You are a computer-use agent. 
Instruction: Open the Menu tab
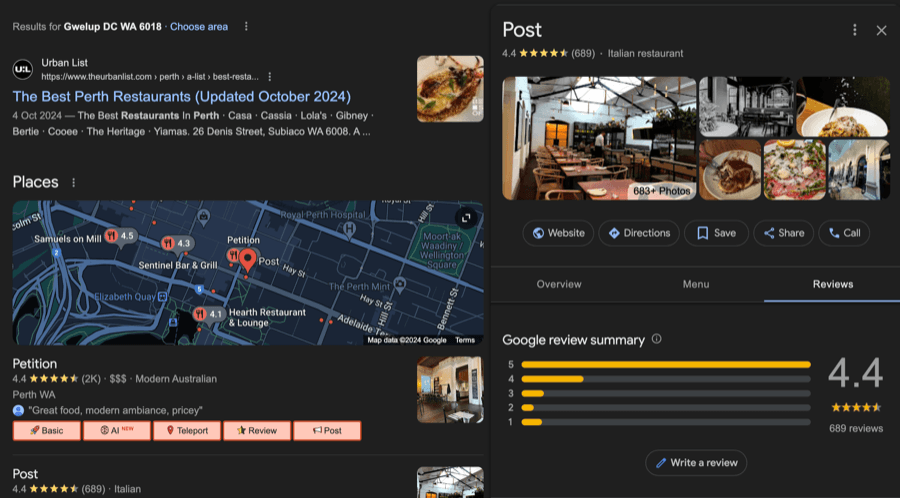click(696, 284)
